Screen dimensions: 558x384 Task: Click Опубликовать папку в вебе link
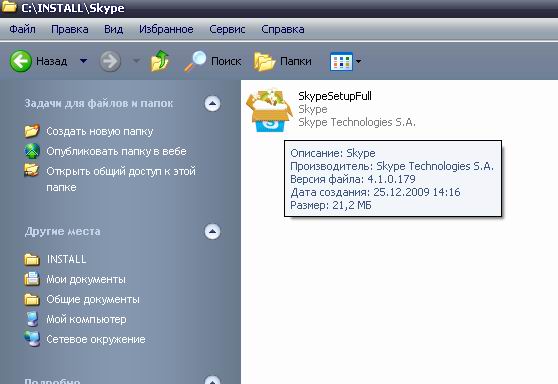116,151
